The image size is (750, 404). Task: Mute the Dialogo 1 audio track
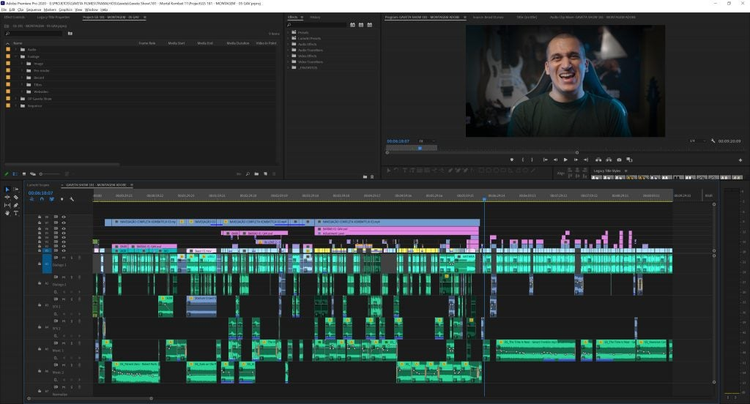pos(64,258)
